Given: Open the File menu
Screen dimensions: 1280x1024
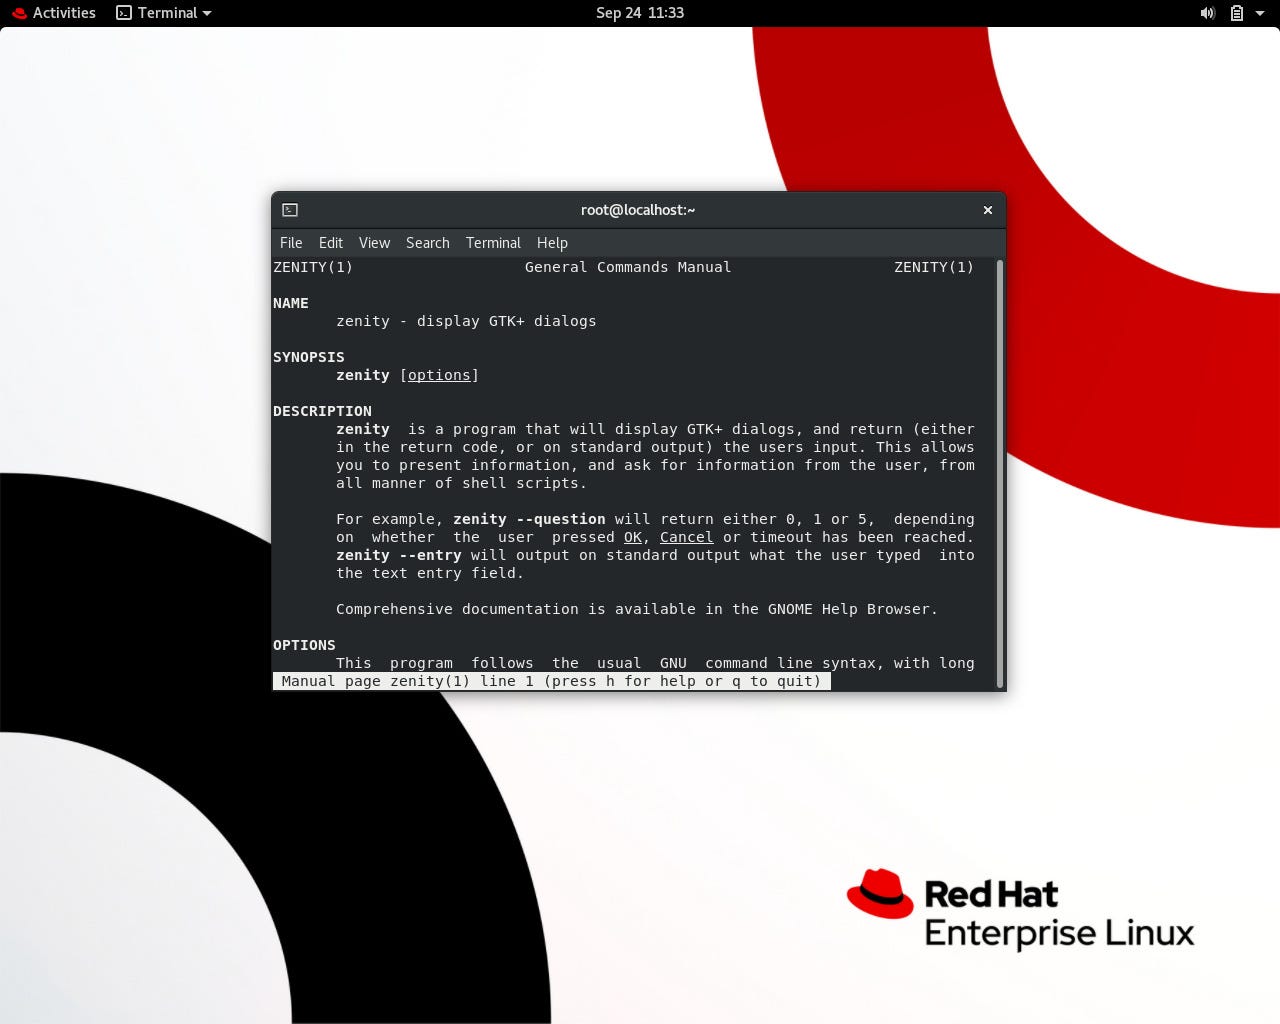Looking at the screenshot, I should pyautogui.click(x=290, y=243).
